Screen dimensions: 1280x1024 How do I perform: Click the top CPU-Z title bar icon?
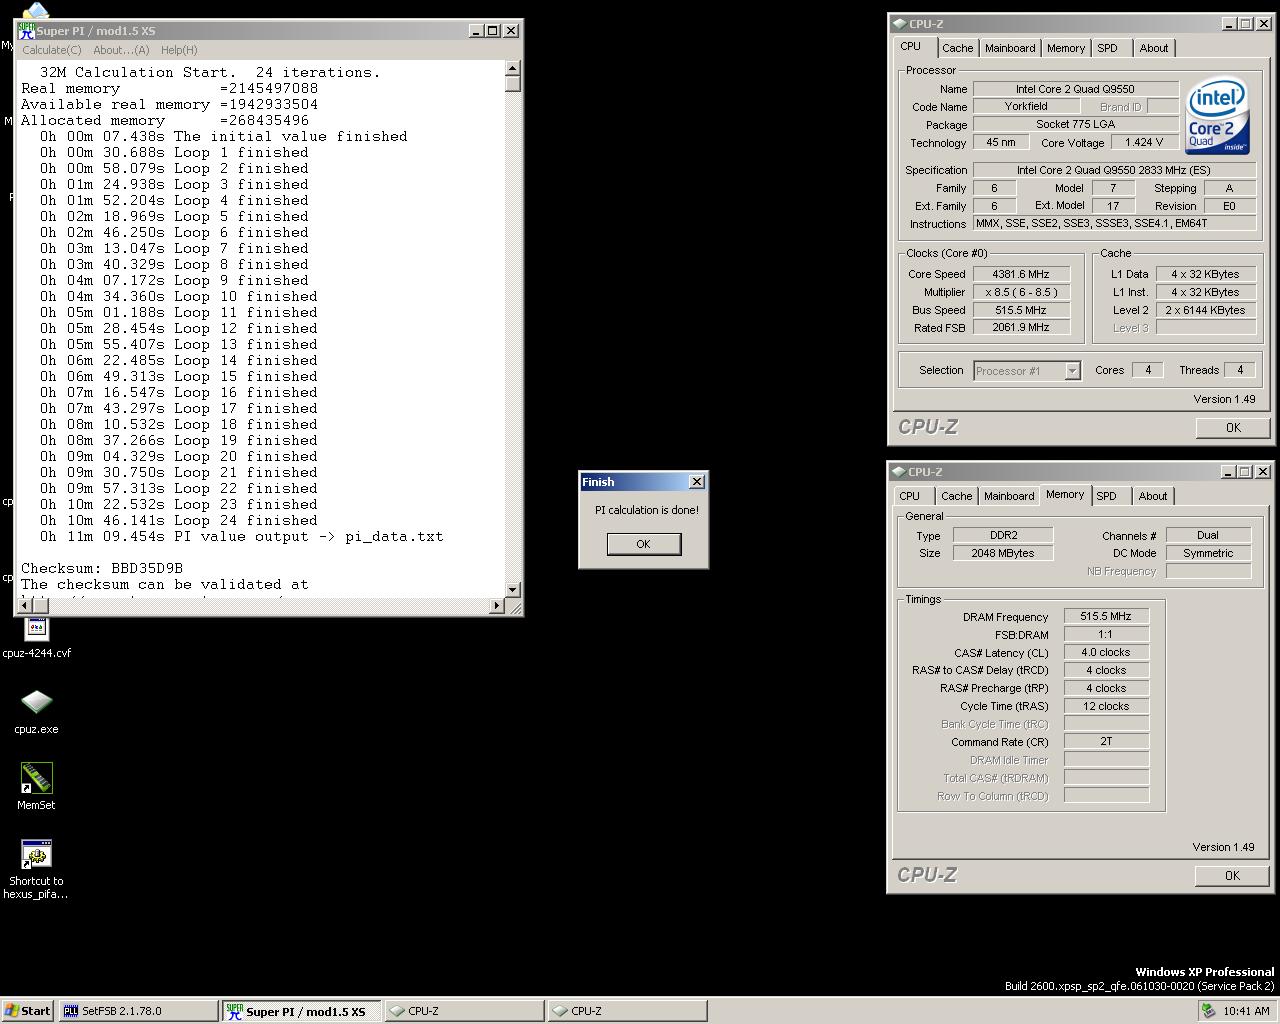click(x=899, y=24)
